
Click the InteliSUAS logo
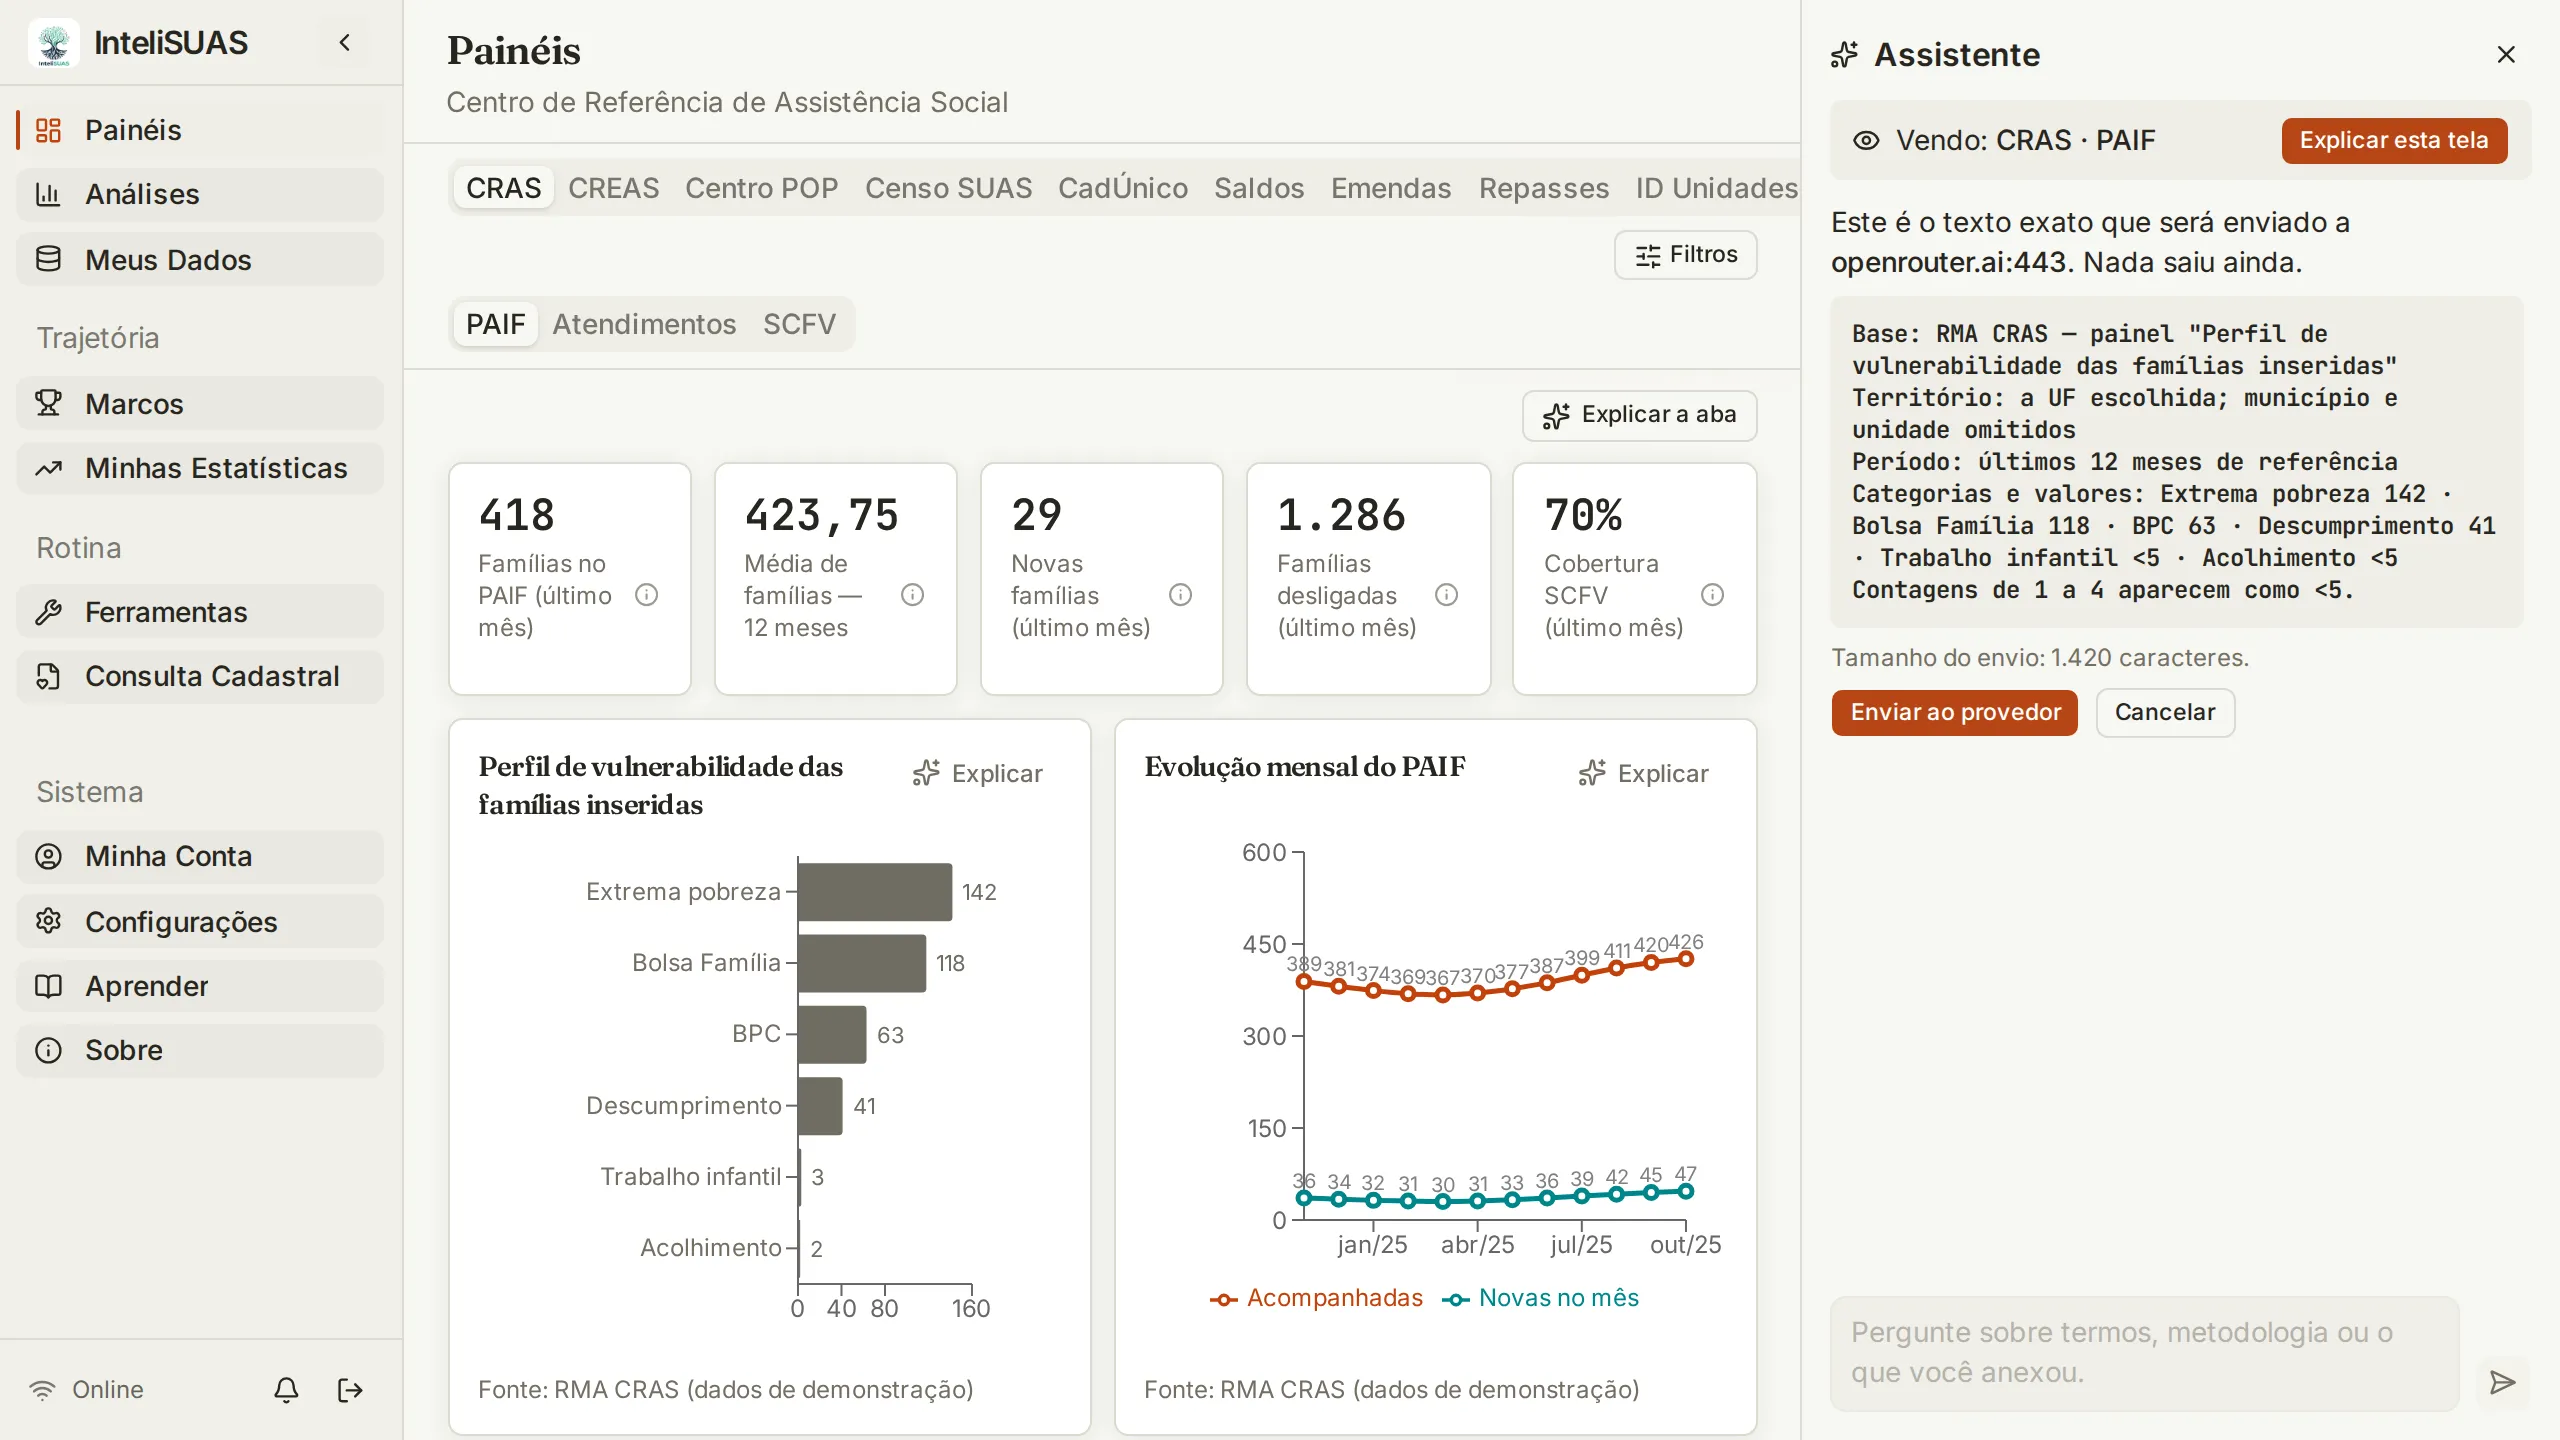(54, 43)
